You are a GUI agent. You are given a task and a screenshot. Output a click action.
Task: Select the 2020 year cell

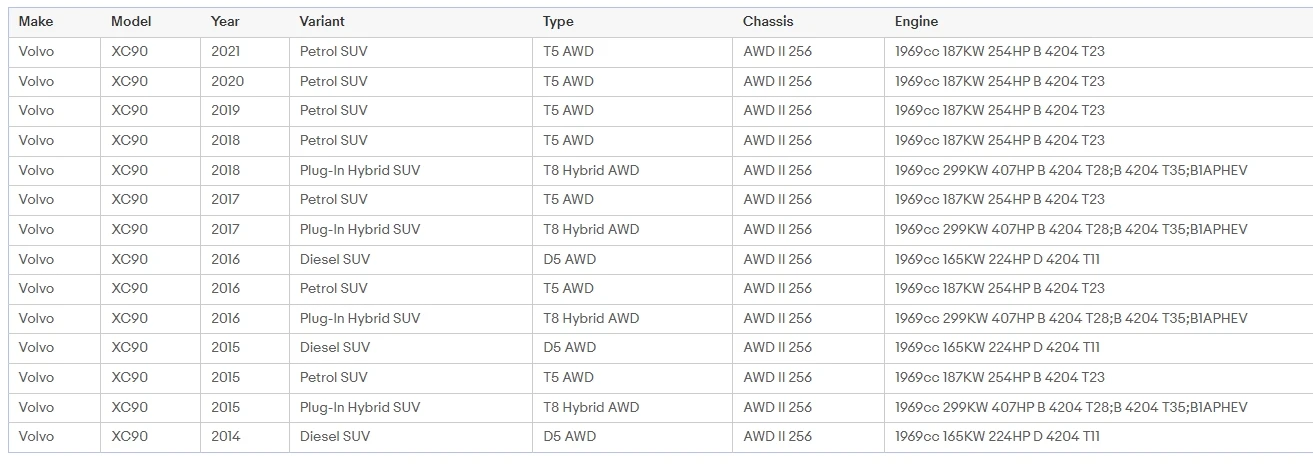[x=227, y=81]
